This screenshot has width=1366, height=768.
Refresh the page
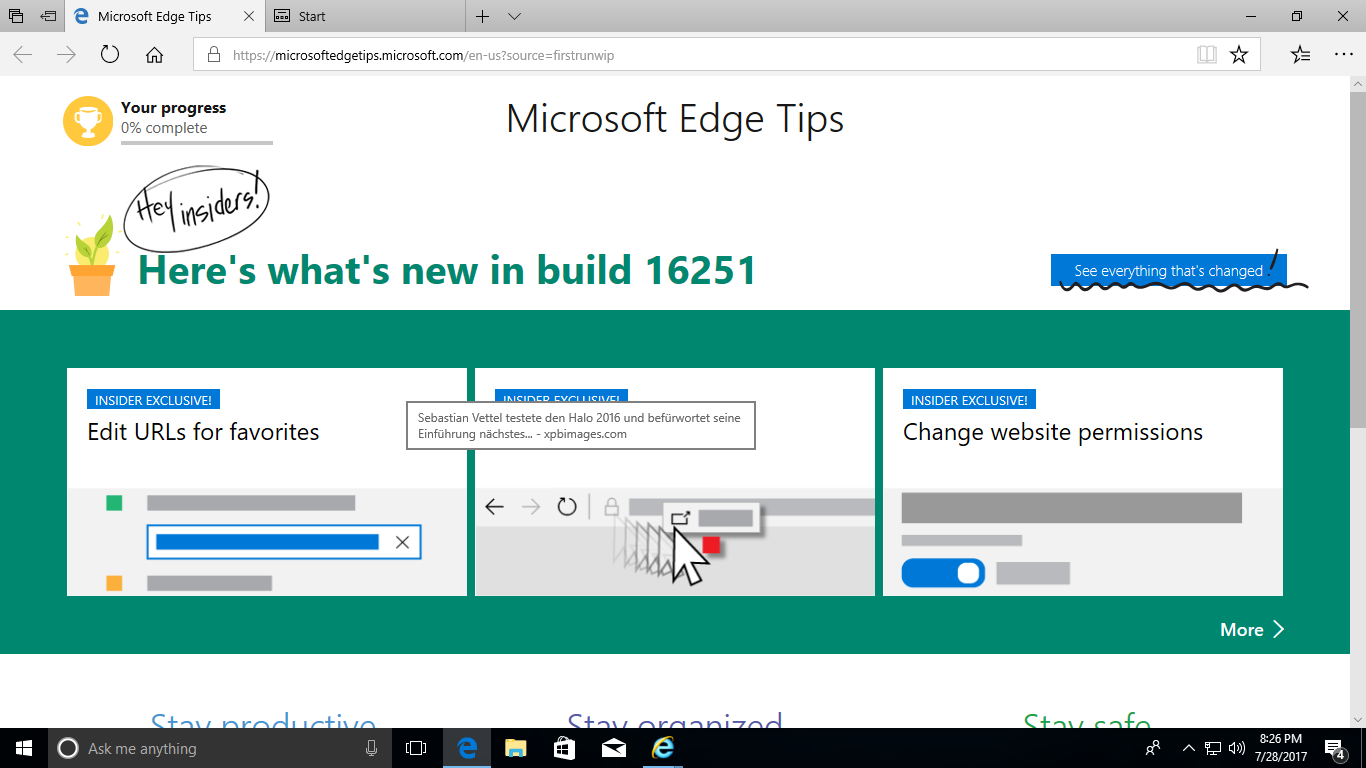point(110,55)
